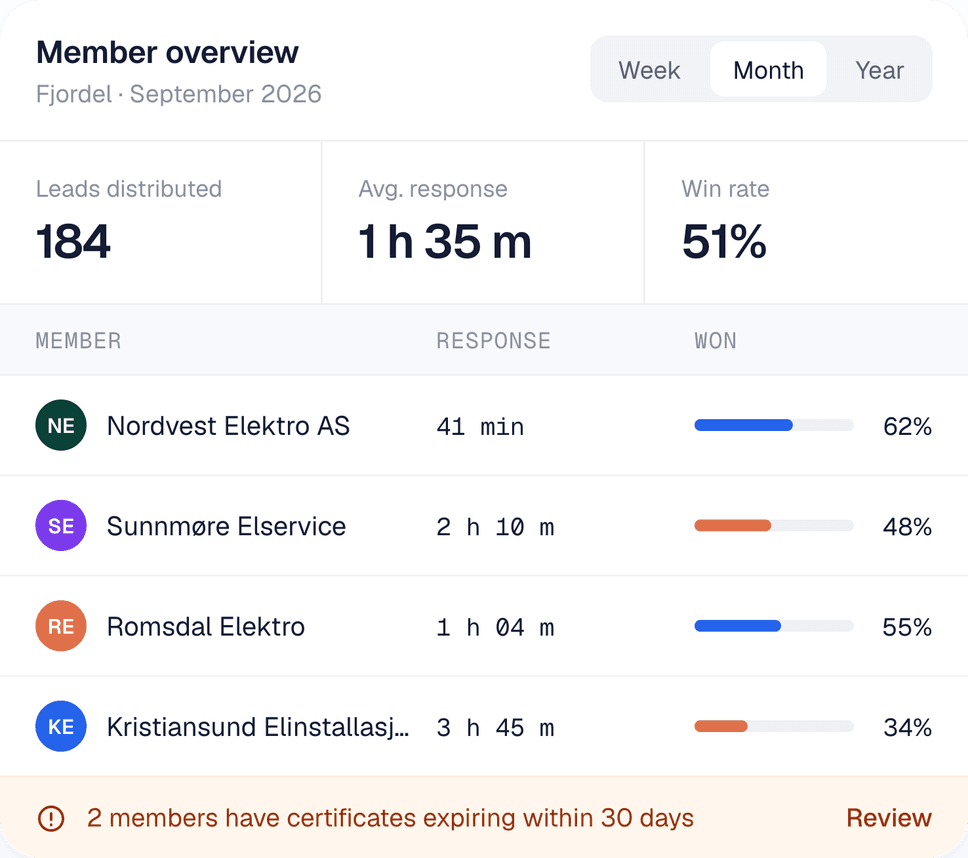This screenshot has height=858, width=968.
Task: Sort by the RESPONSE column header
Action: tap(493, 341)
